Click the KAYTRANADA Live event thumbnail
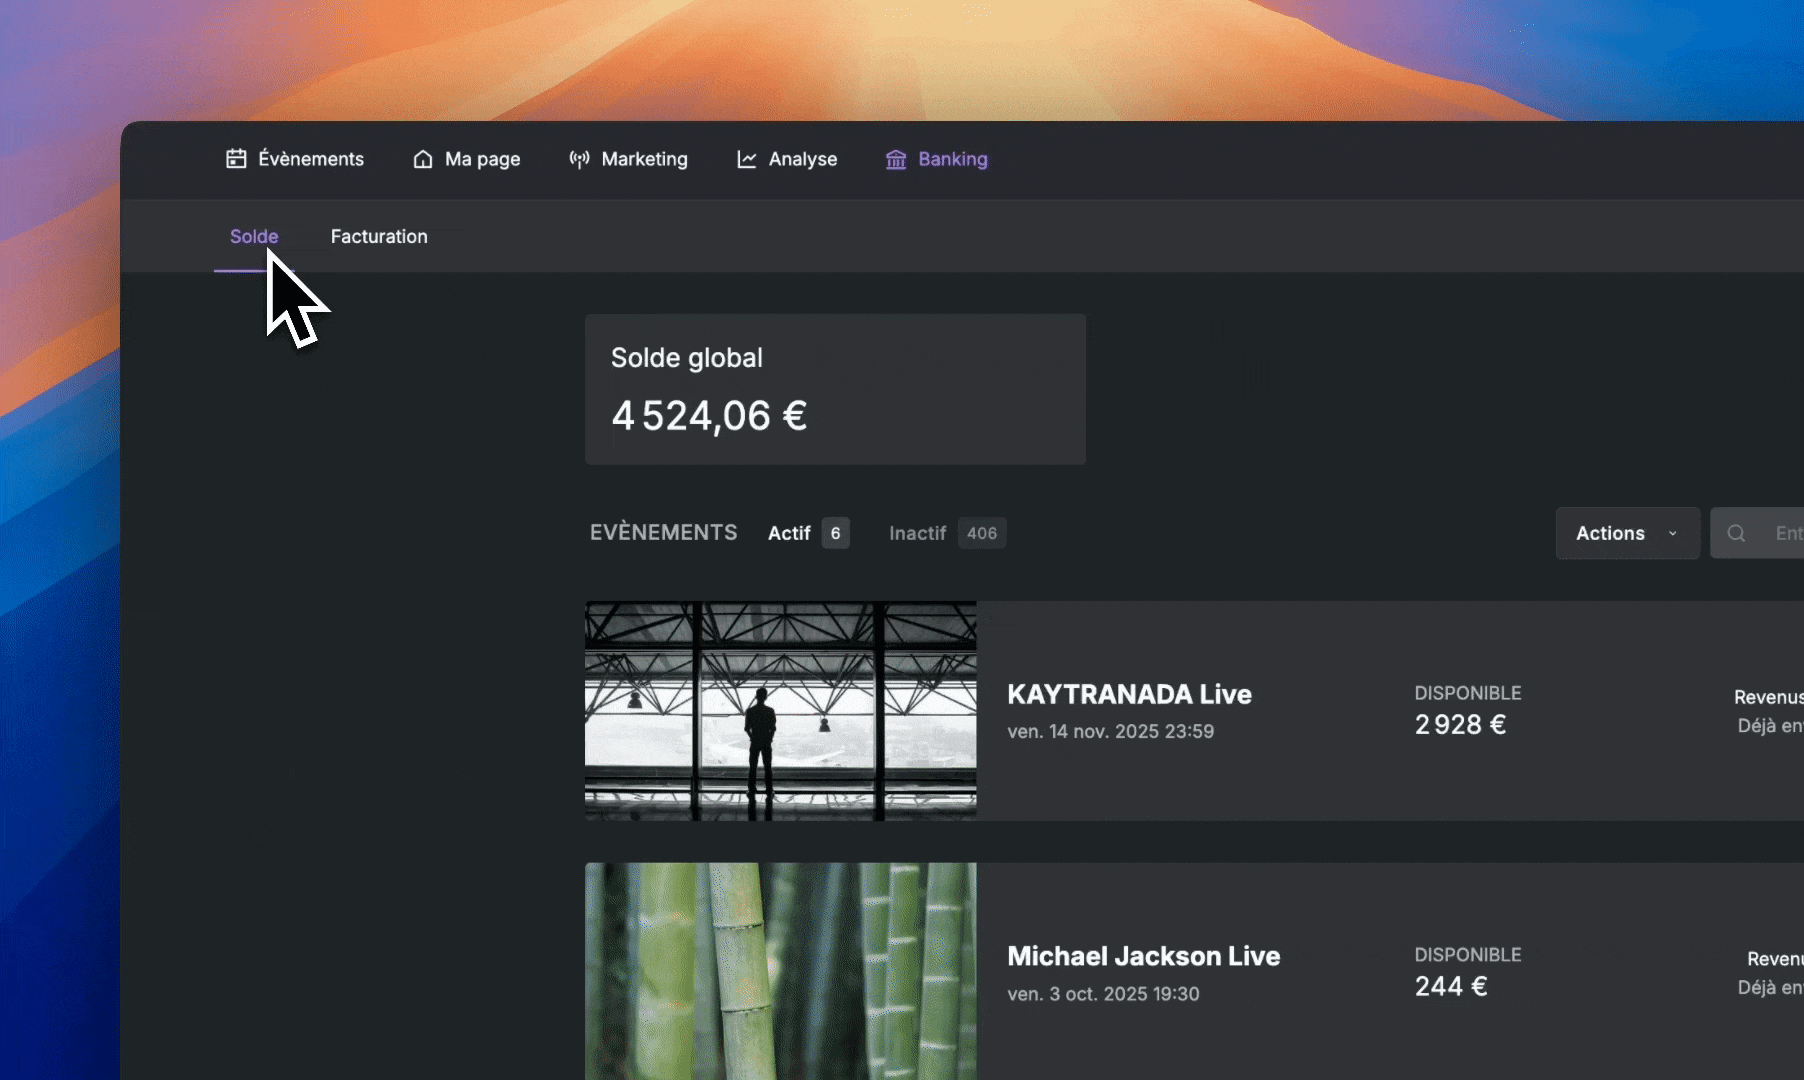The image size is (1804, 1080). (781, 711)
